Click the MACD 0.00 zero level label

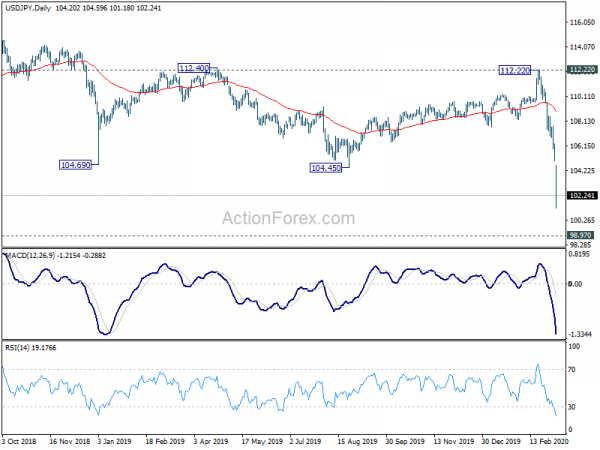pos(576,284)
